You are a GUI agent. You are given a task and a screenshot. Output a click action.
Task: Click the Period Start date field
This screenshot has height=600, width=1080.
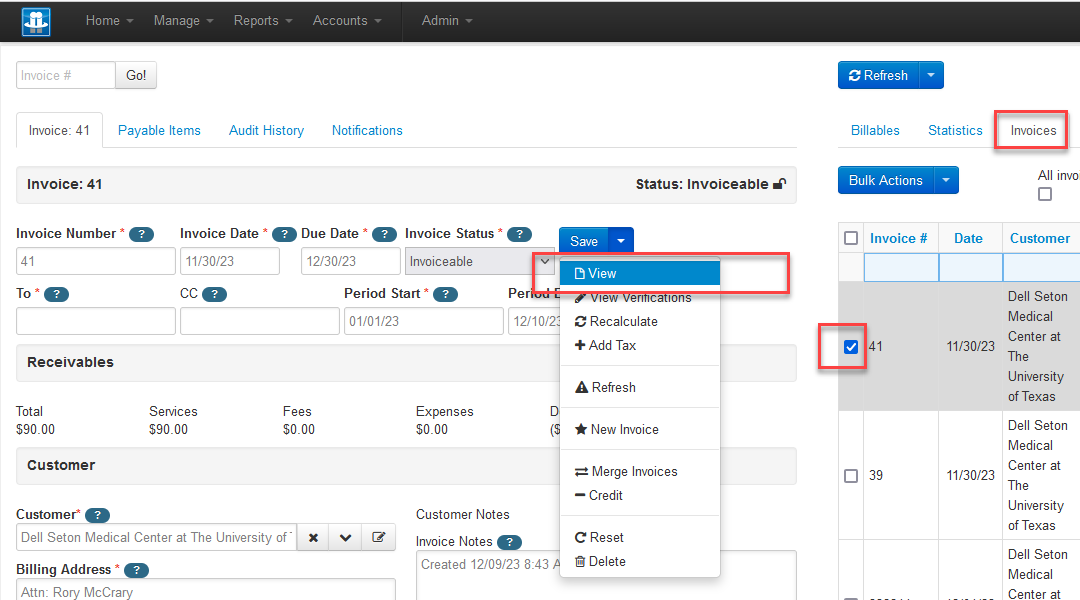pos(424,321)
